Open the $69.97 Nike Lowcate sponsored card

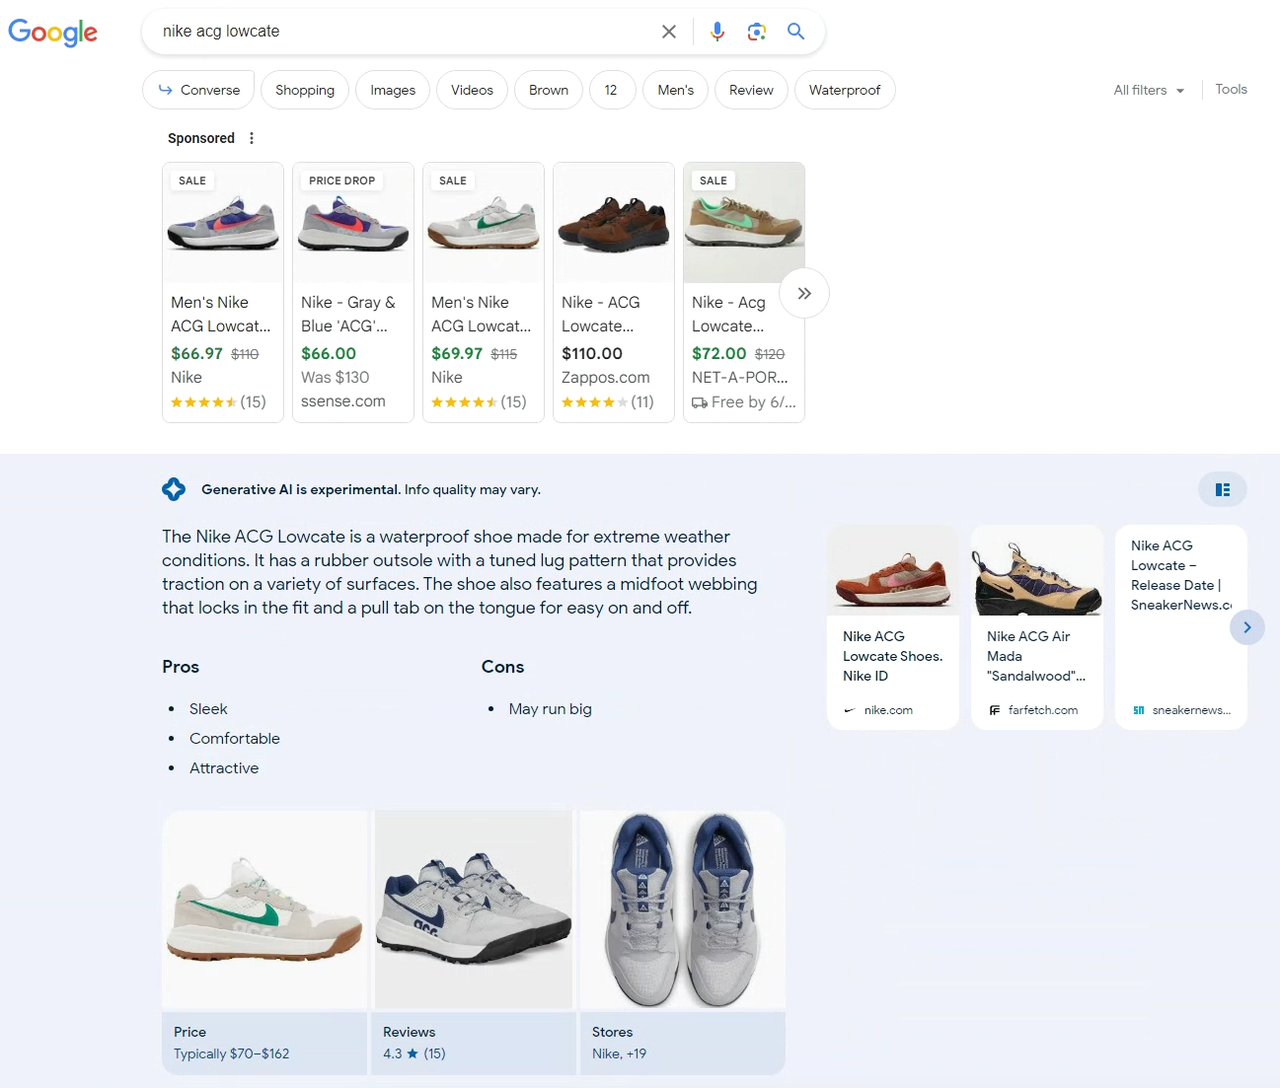(x=484, y=292)
